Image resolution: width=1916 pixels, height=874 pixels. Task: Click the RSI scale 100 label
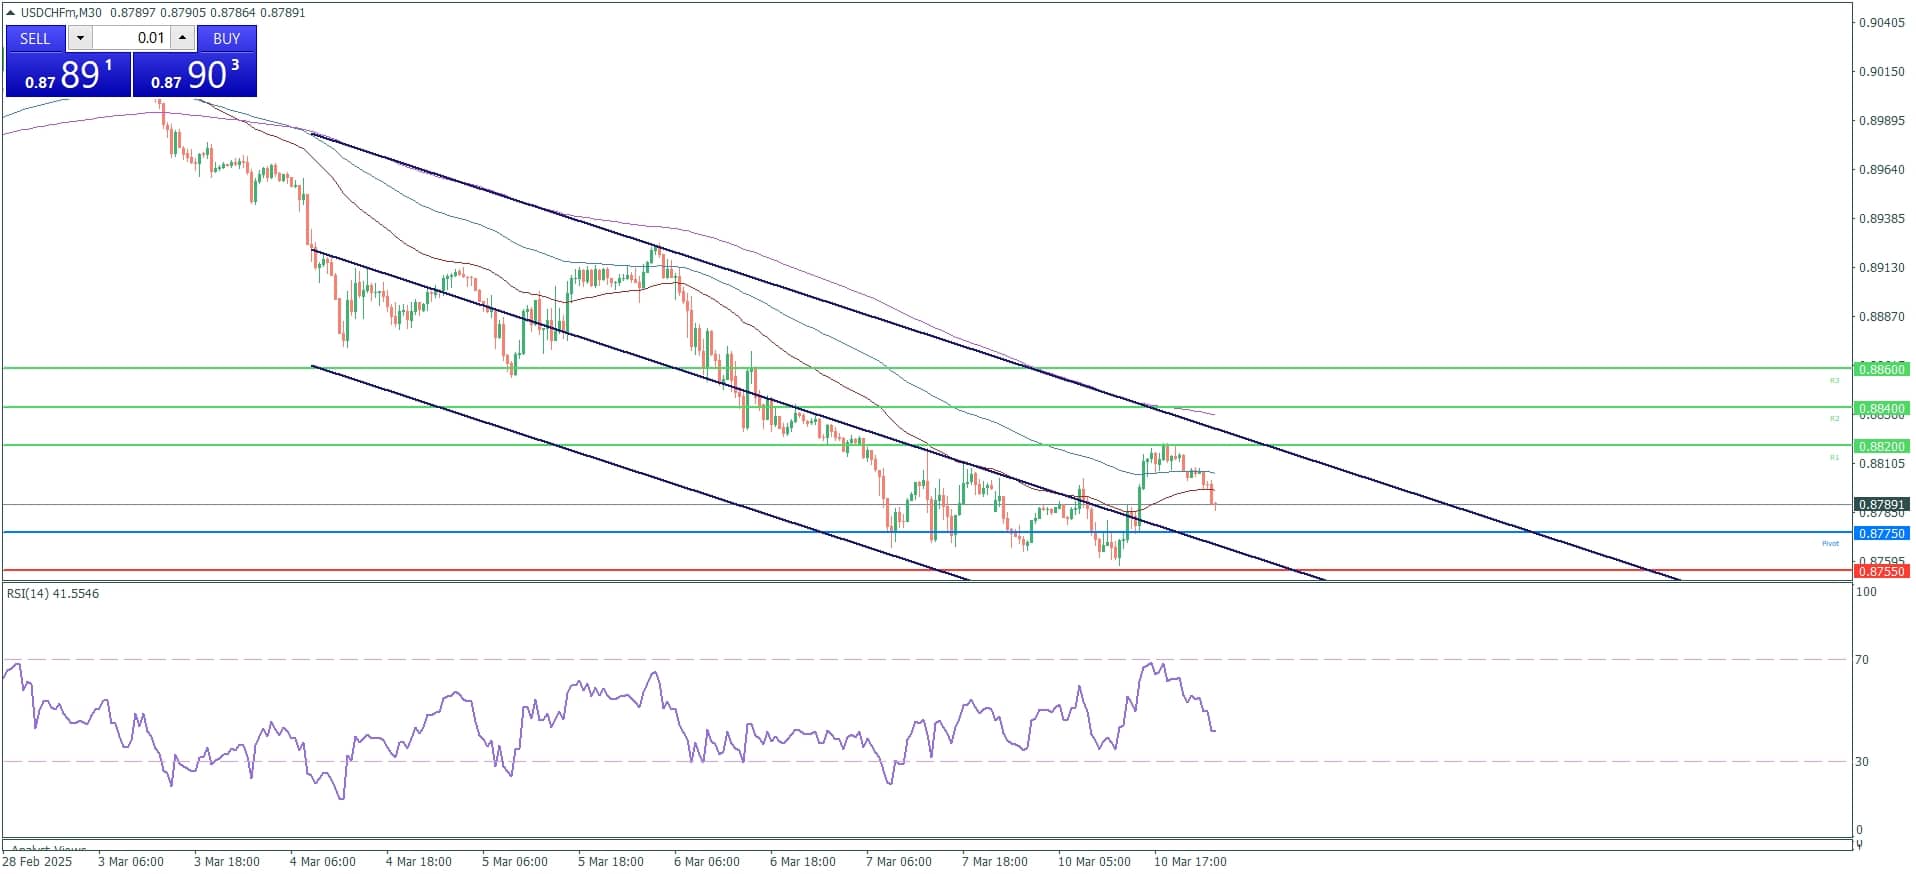click(x=1866, y=591)
